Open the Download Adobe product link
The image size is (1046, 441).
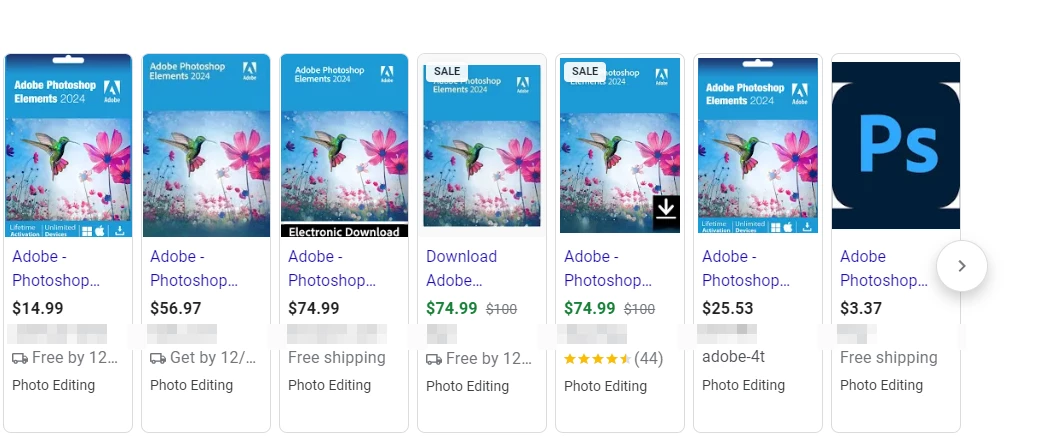[462, 268]
